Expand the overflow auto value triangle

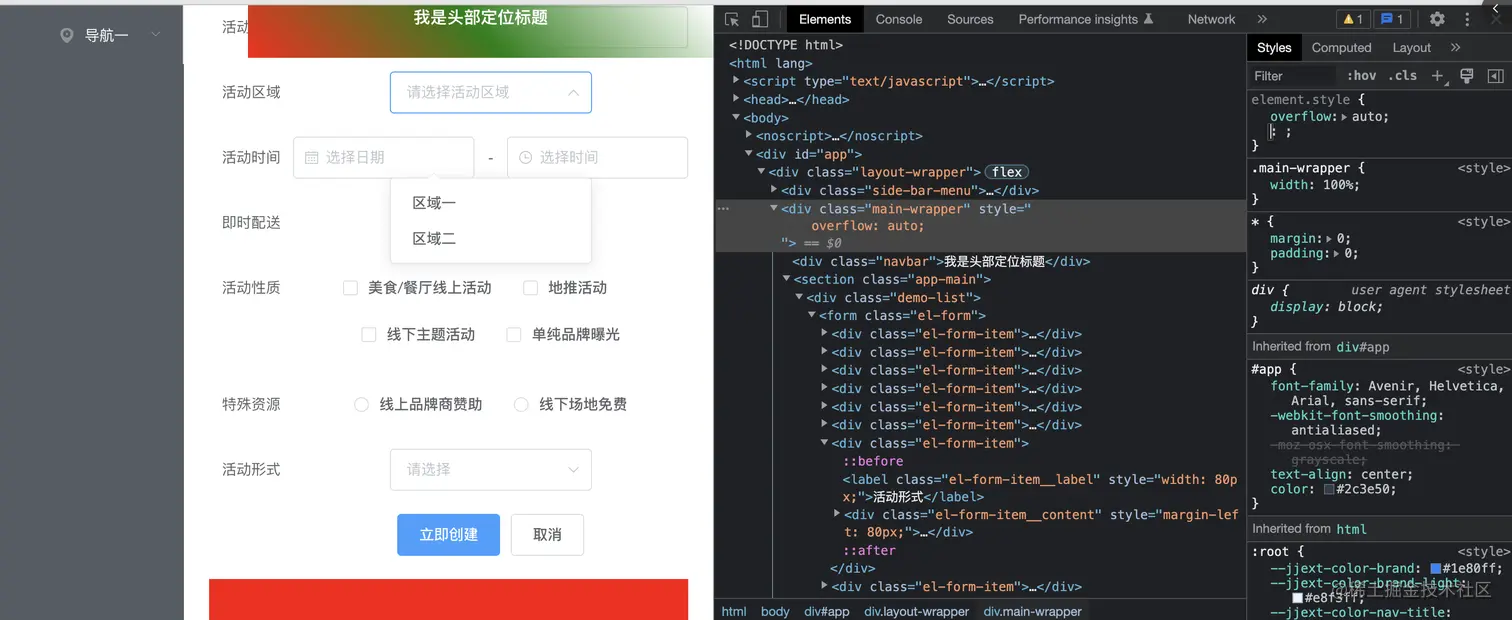(x=1344, y=117)
